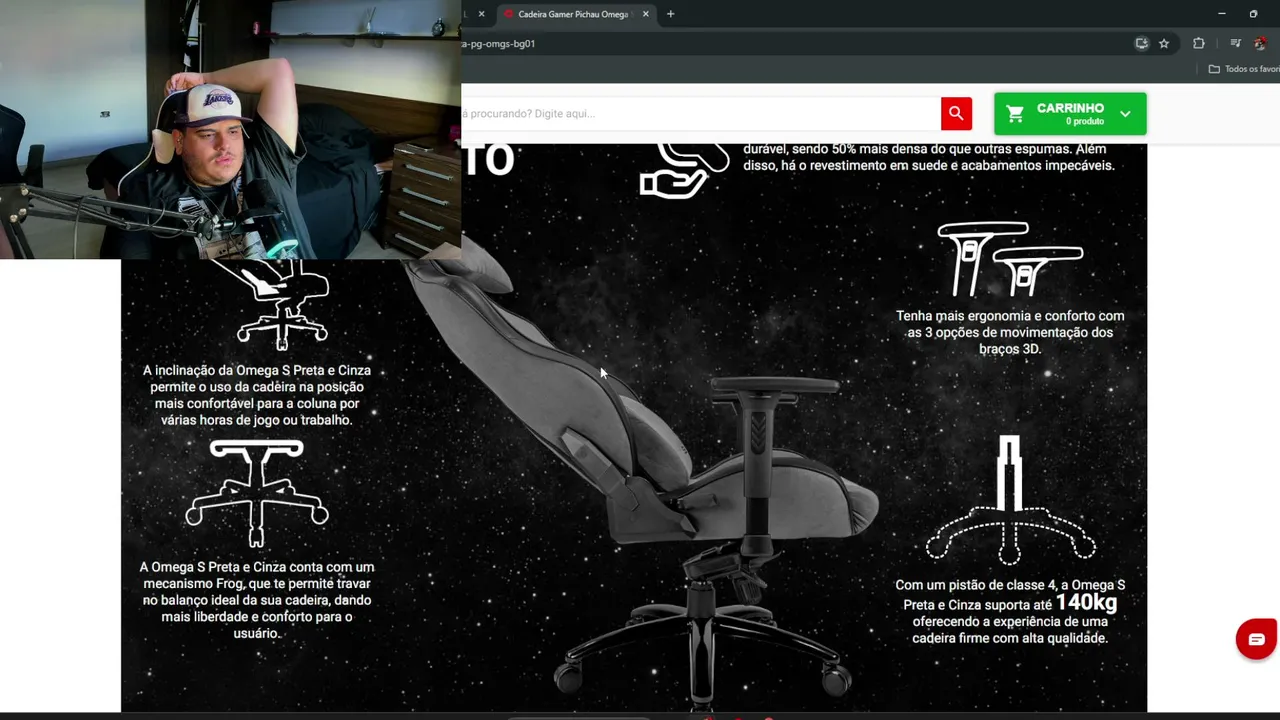Click the class 4 piston icon

[x=1010, y=500]
